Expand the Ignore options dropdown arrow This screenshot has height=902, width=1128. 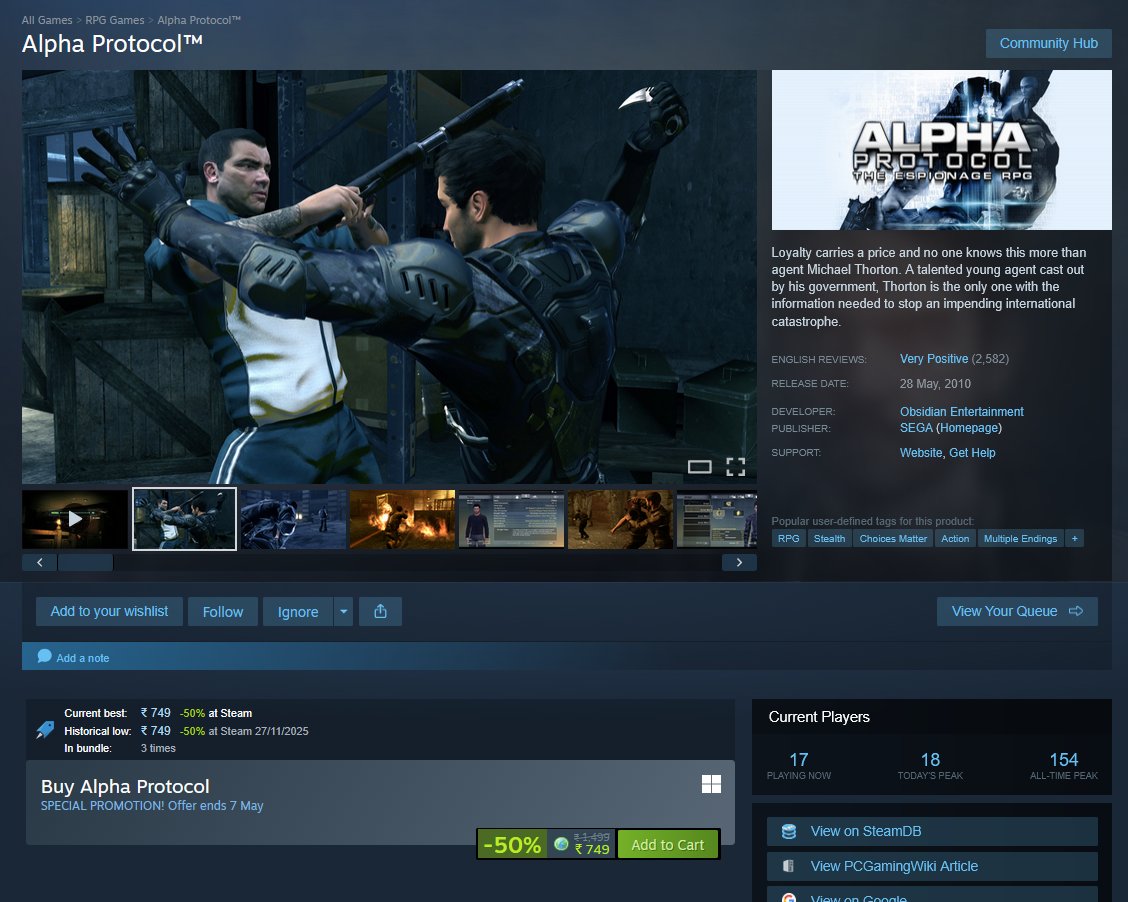click(343, 611)
